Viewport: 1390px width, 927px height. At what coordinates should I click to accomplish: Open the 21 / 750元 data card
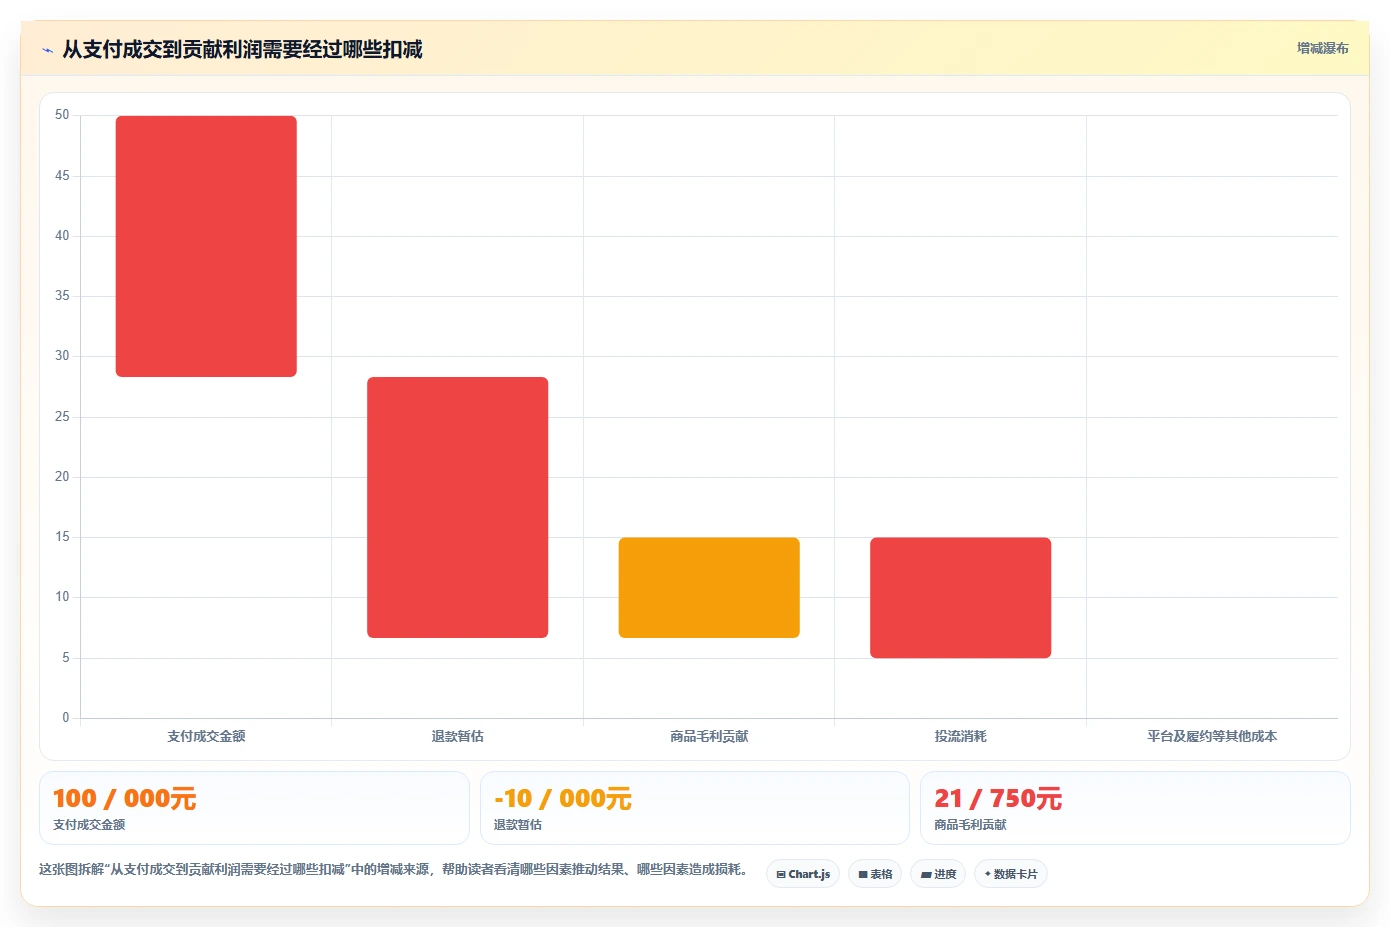[x=1135, y=808]
